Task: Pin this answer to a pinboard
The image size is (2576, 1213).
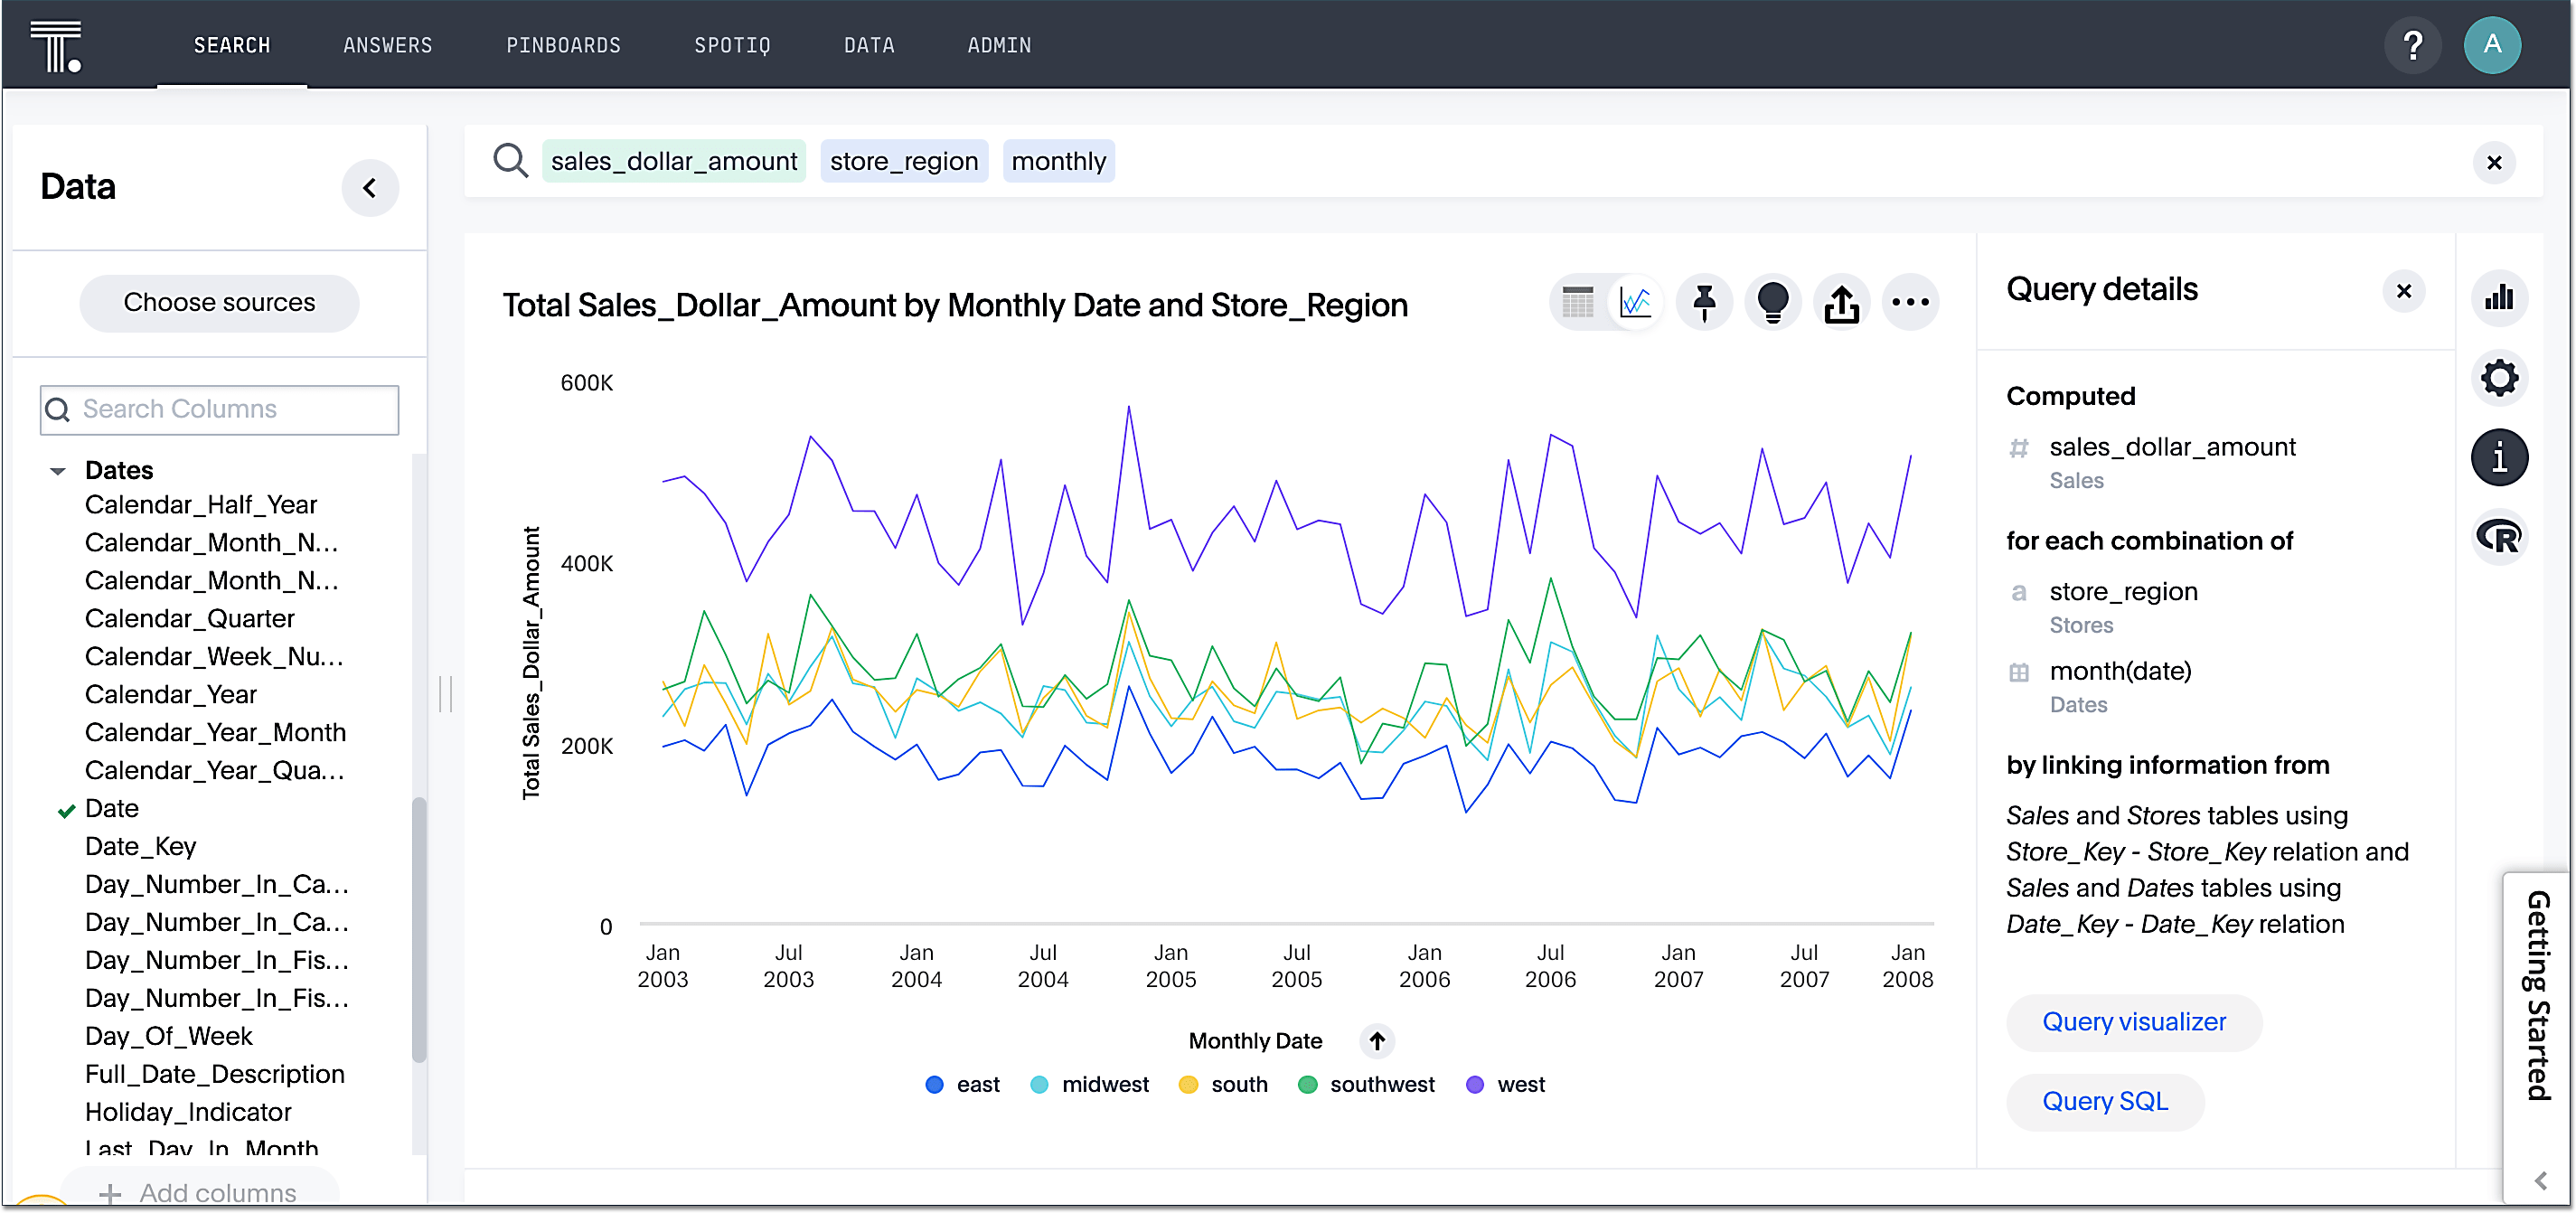Action: [1704, 302]
